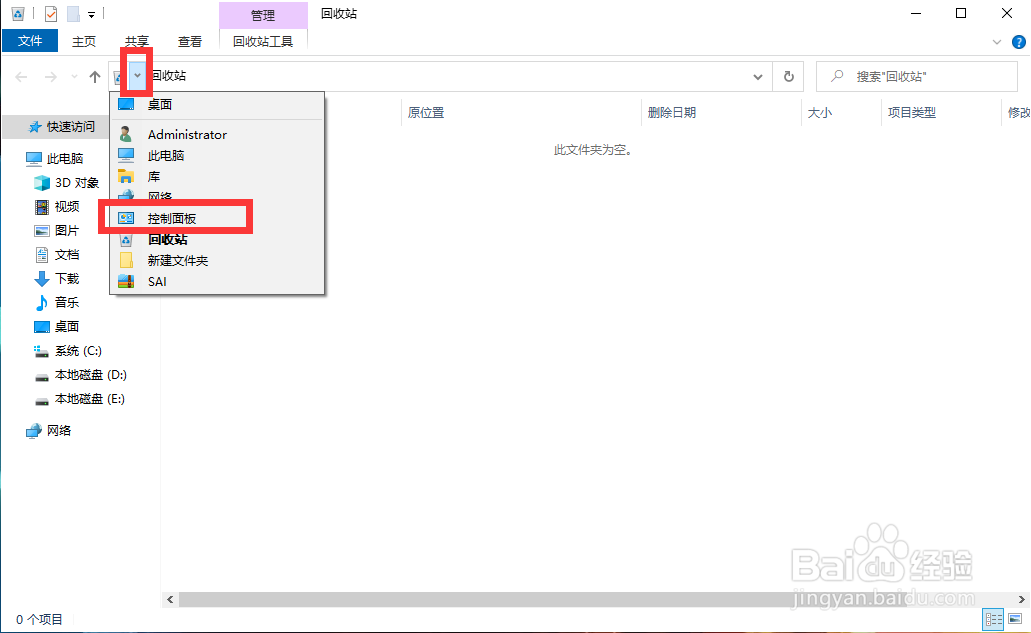1031x633 pixels.
Task: Click the back navigation arrow
Action: pos(21,77)
